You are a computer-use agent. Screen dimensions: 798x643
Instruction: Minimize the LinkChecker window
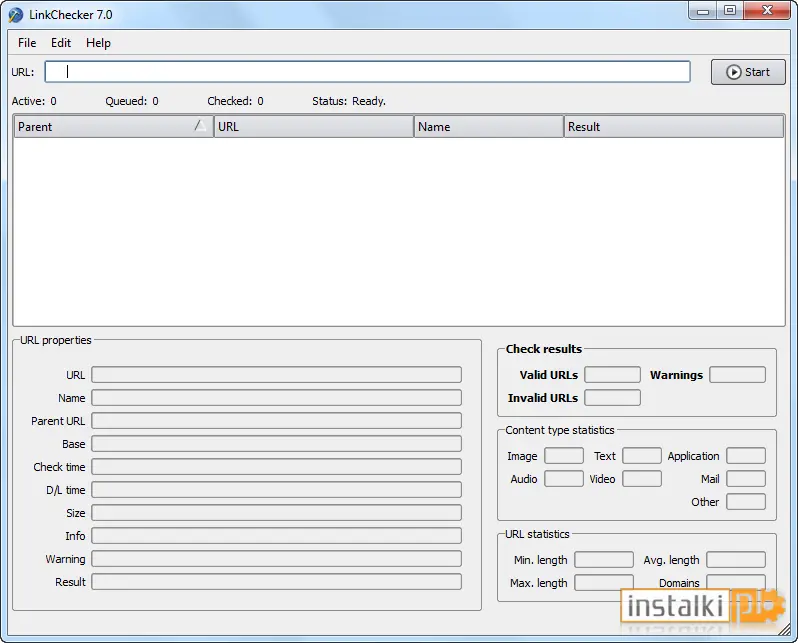click(703, 11)
